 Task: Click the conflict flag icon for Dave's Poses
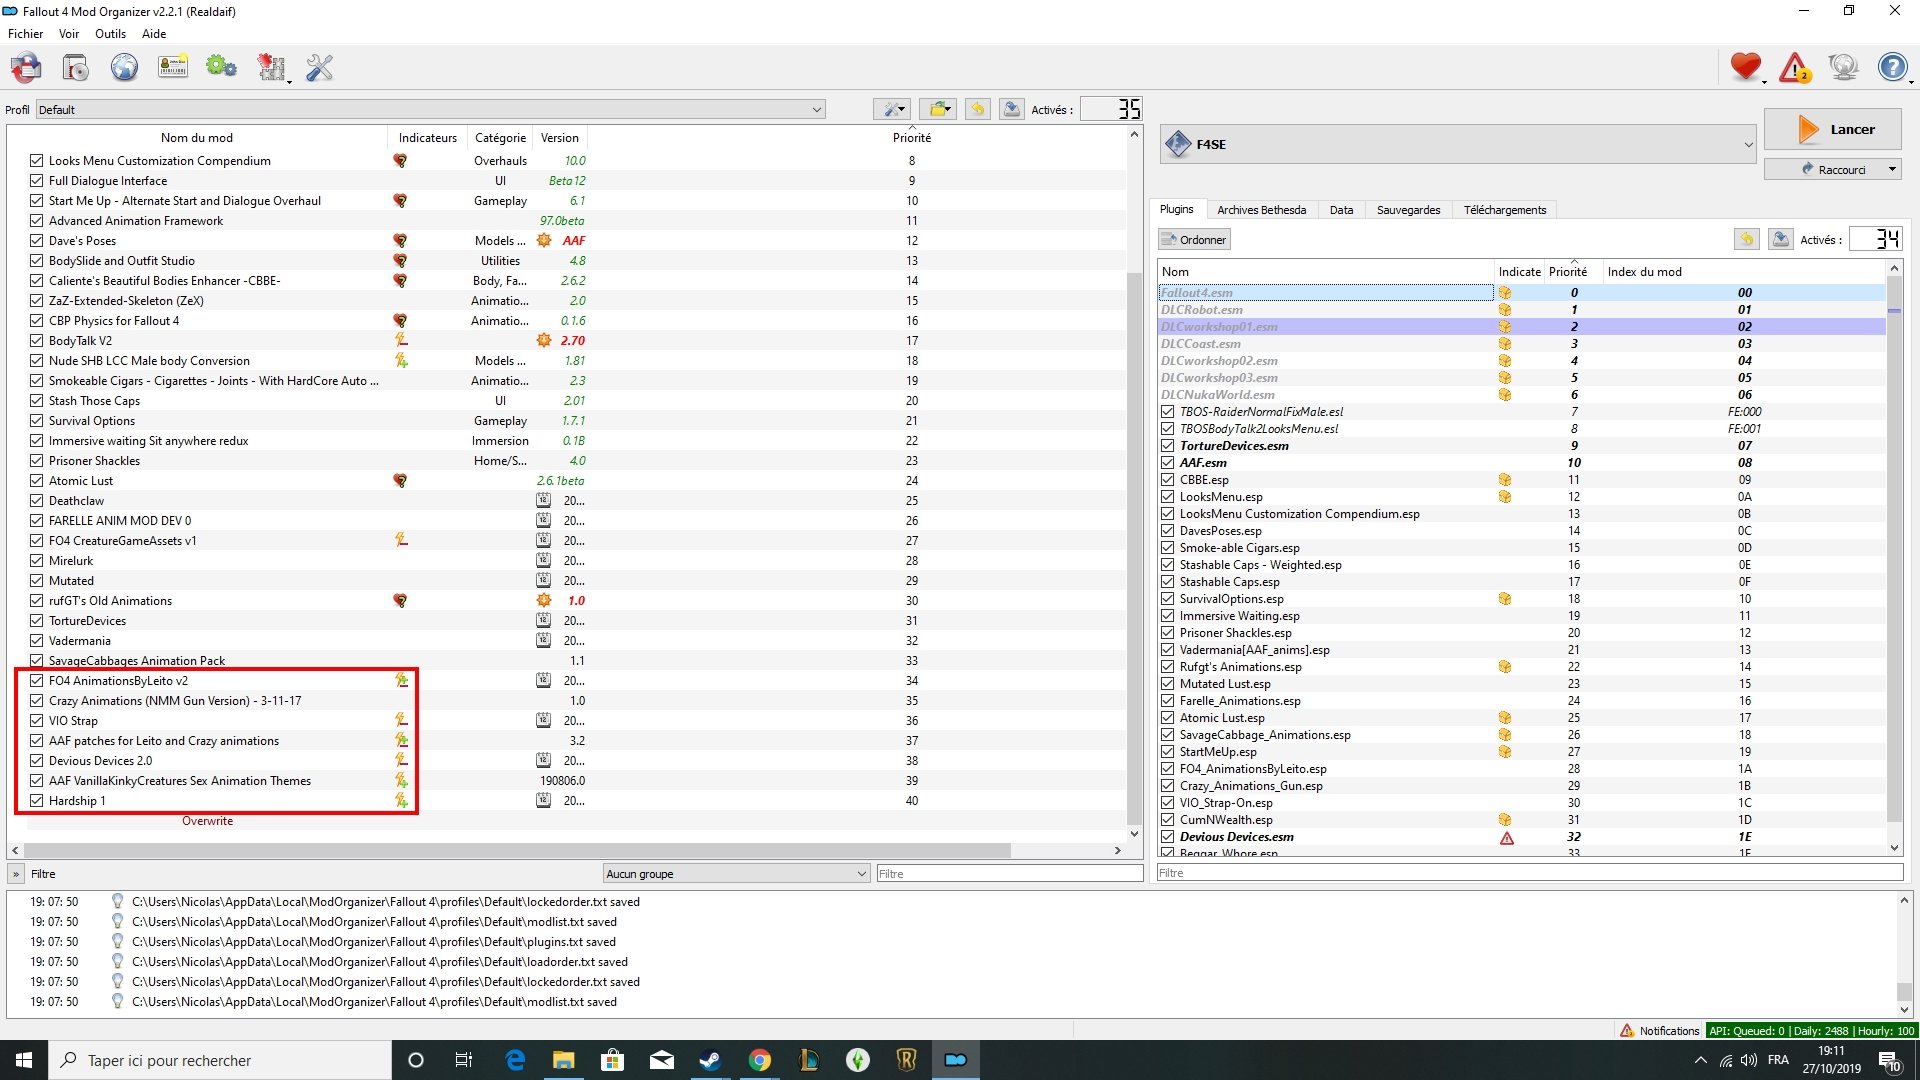pos(400,241)
